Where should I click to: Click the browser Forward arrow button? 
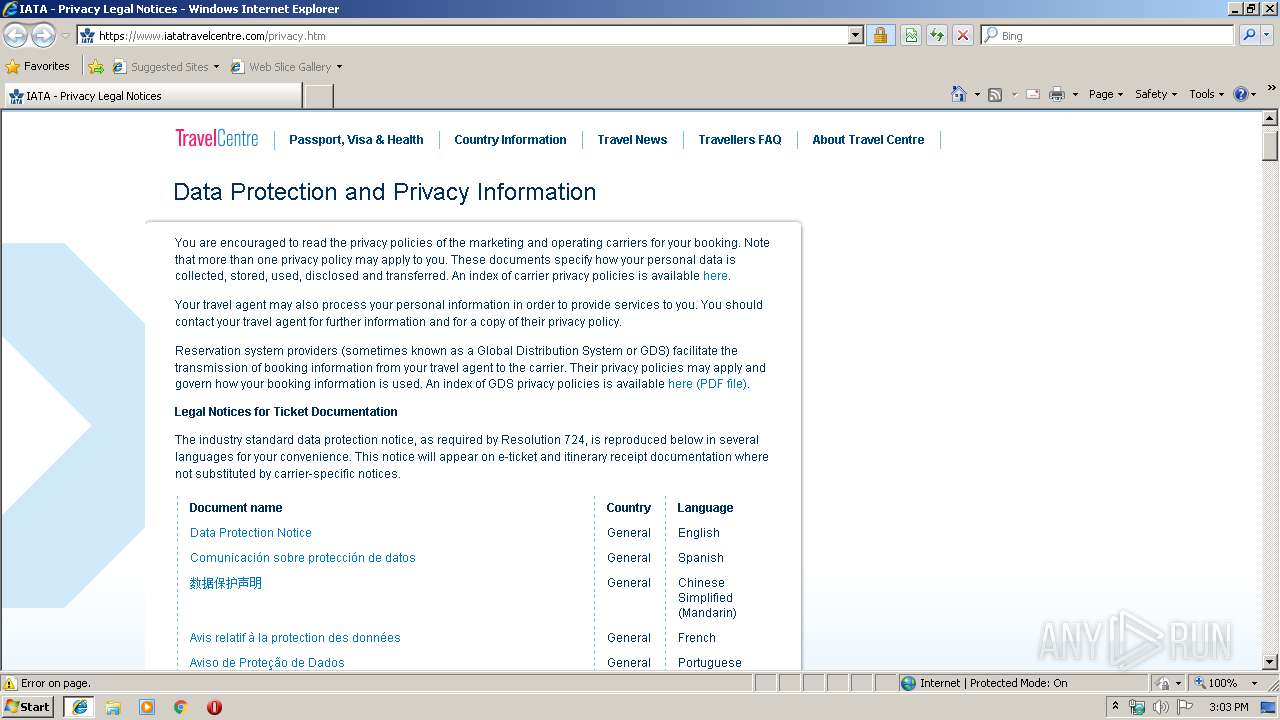pyautogui.click(x=43, y=35)
